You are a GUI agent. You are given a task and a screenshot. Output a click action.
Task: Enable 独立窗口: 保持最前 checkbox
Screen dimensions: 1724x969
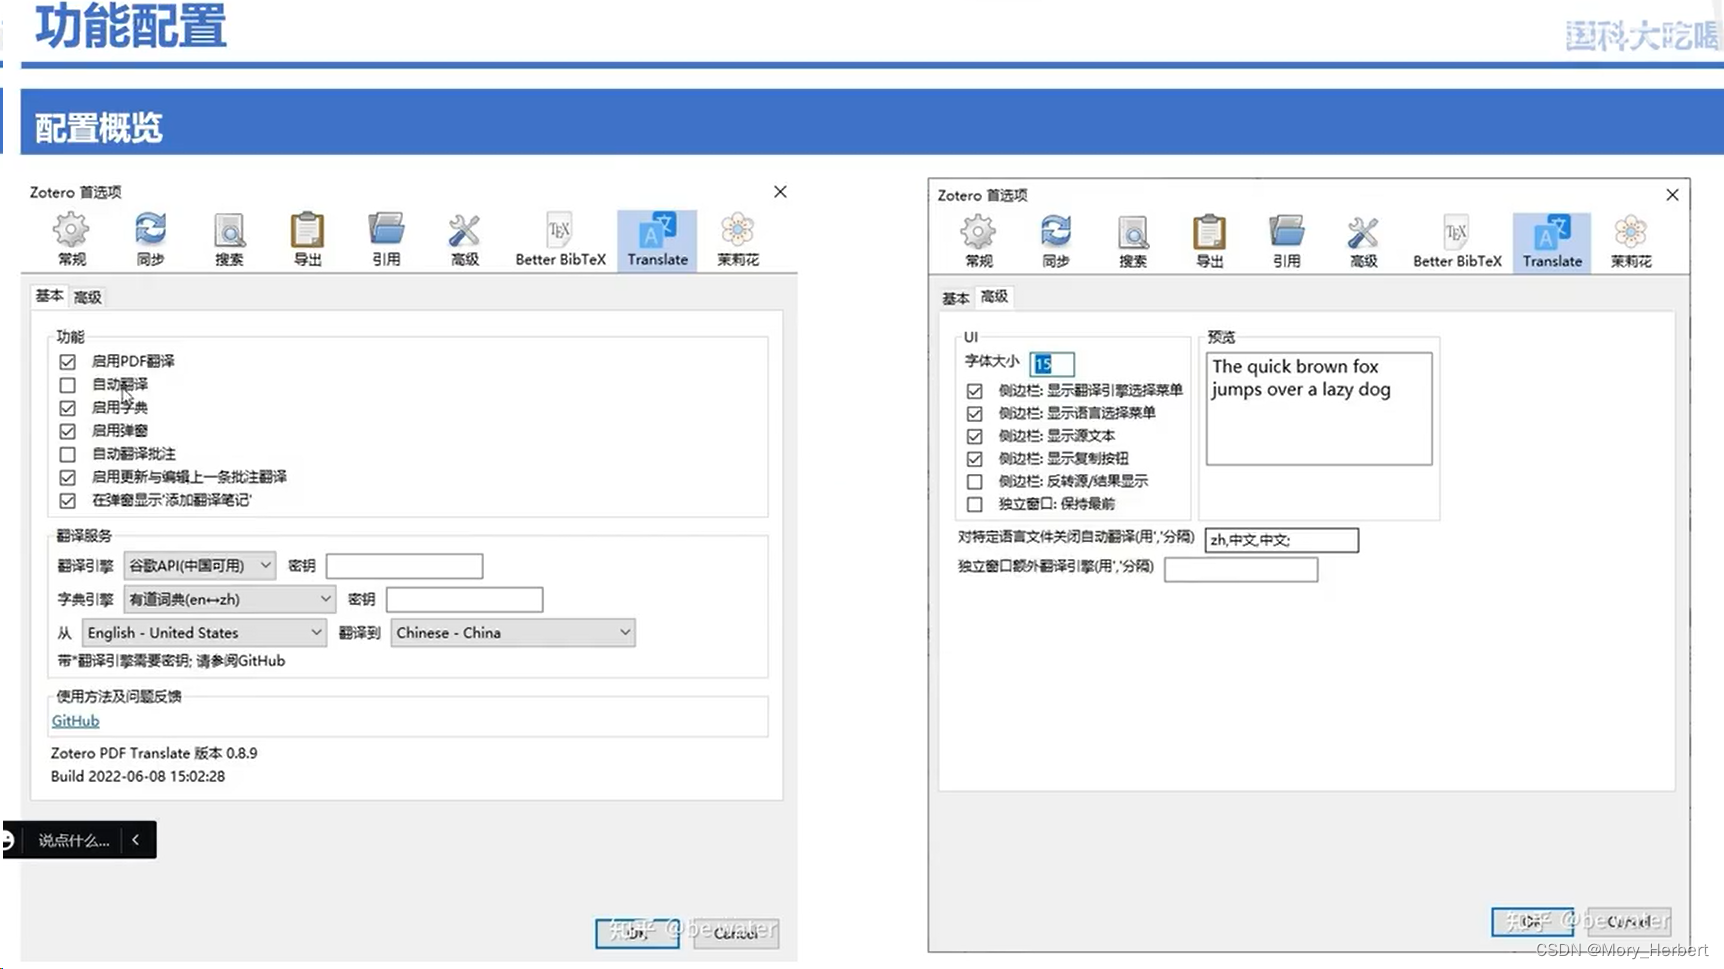coord(975,504)
